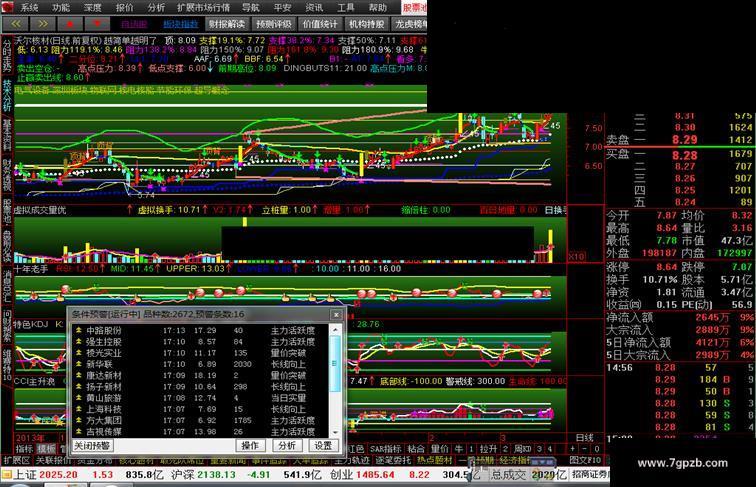Click the double-right arrow forward button

pyautogui.click(x=42, y=24)
